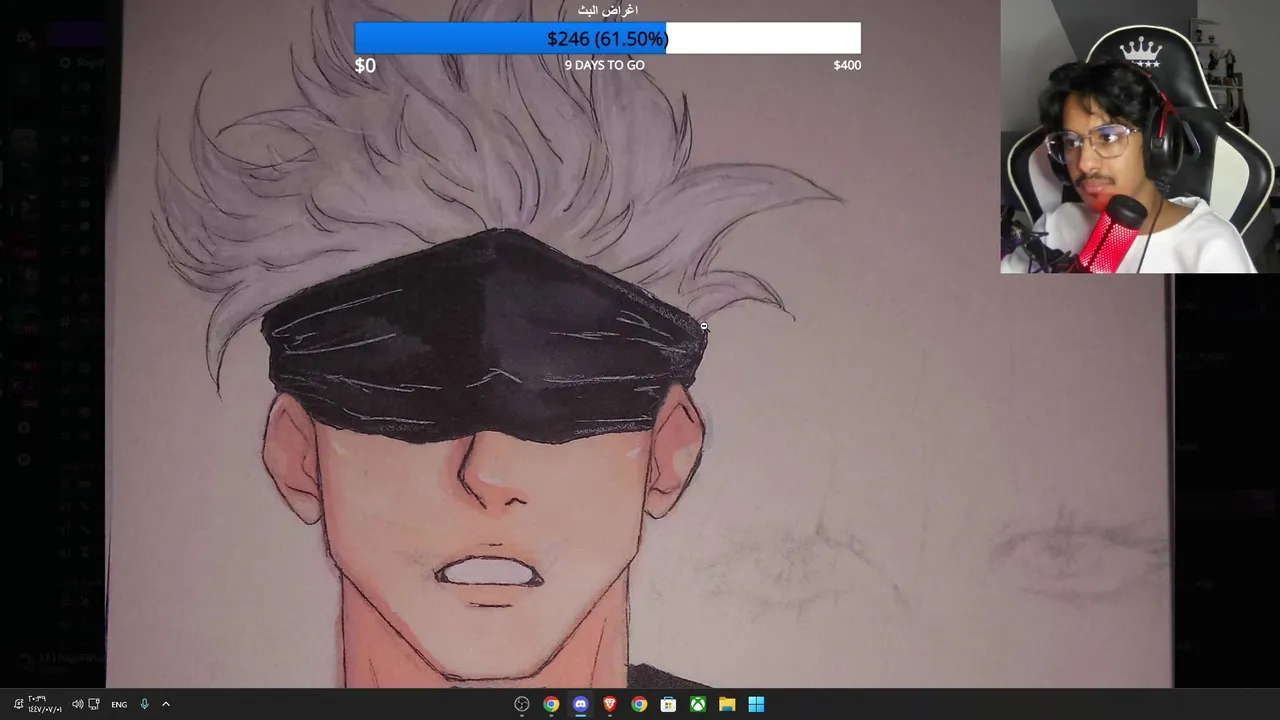Open the taskbar clock and date
This screenshot has height=720, width=1280.
[45, 704]
